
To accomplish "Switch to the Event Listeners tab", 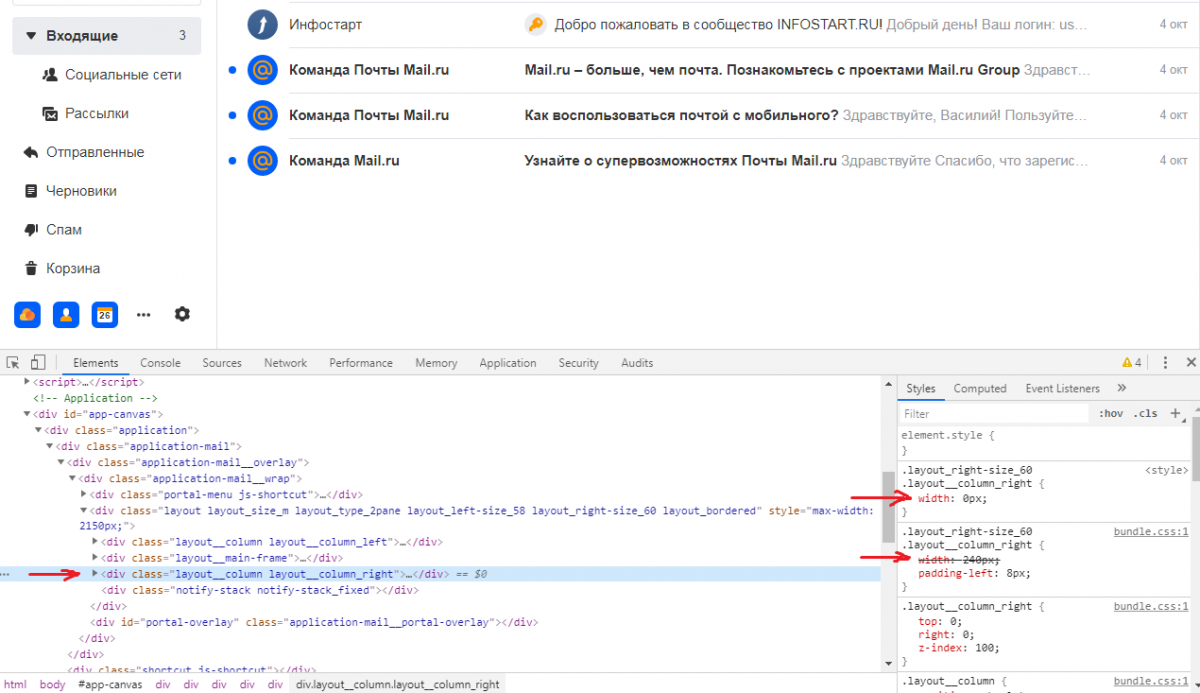I will pos(1062,388).
